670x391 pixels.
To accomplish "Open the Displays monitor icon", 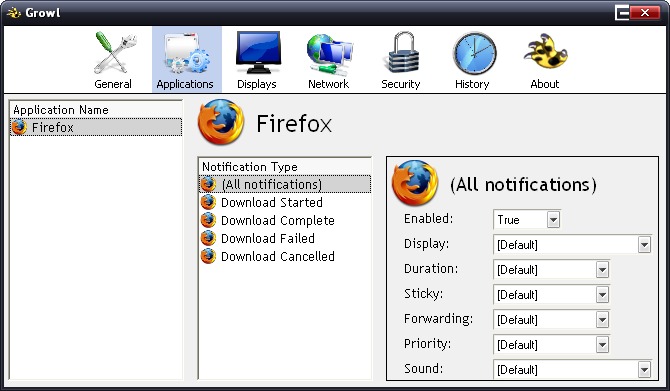I will pos(258,53).
